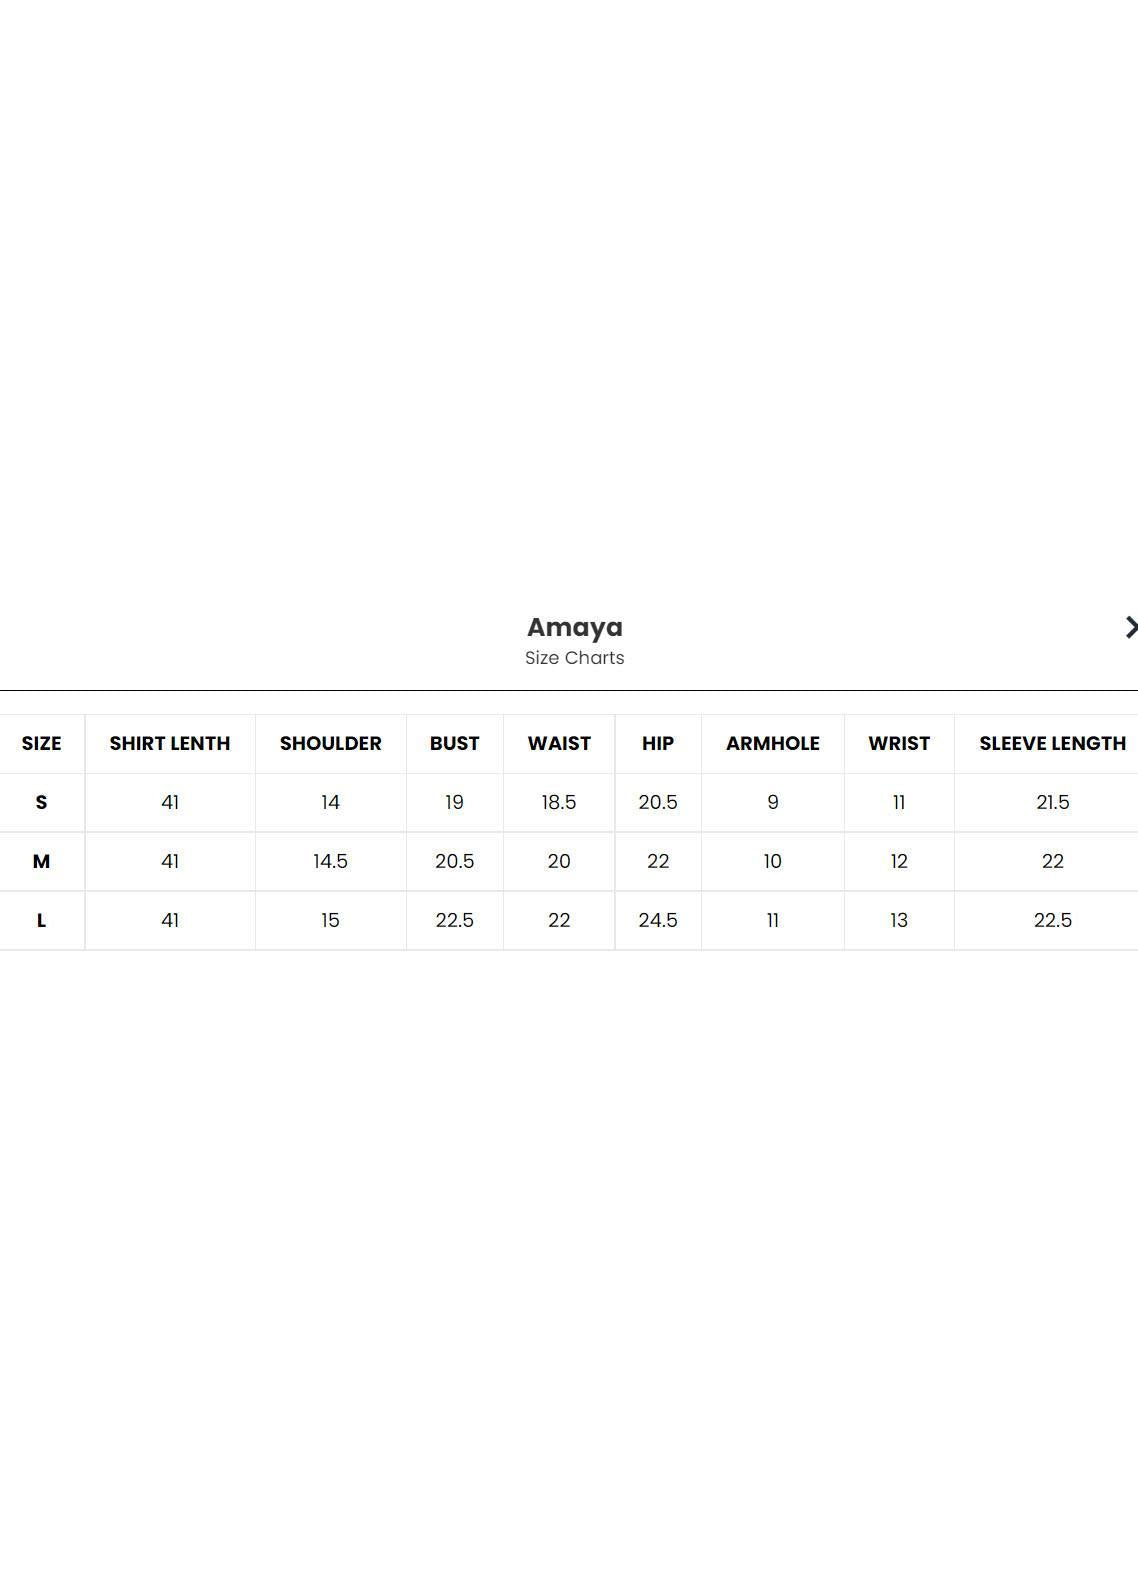Select the HIP column header
Screen dimensions: 1138x1584
pos(657,743)
